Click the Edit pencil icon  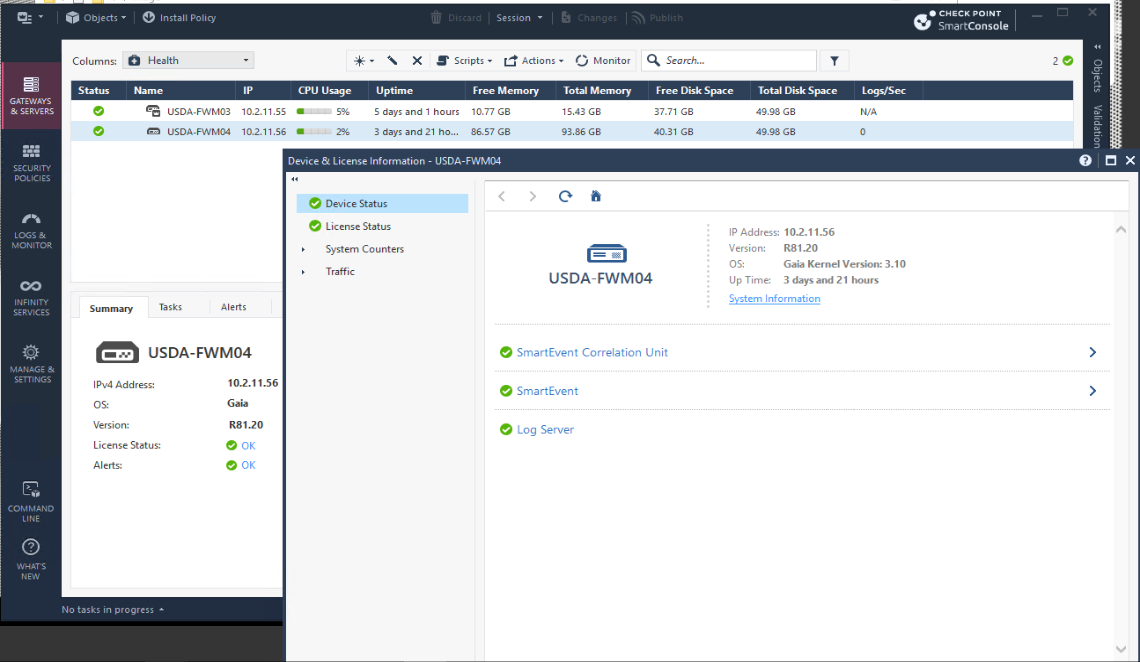[x=392, y=60]
